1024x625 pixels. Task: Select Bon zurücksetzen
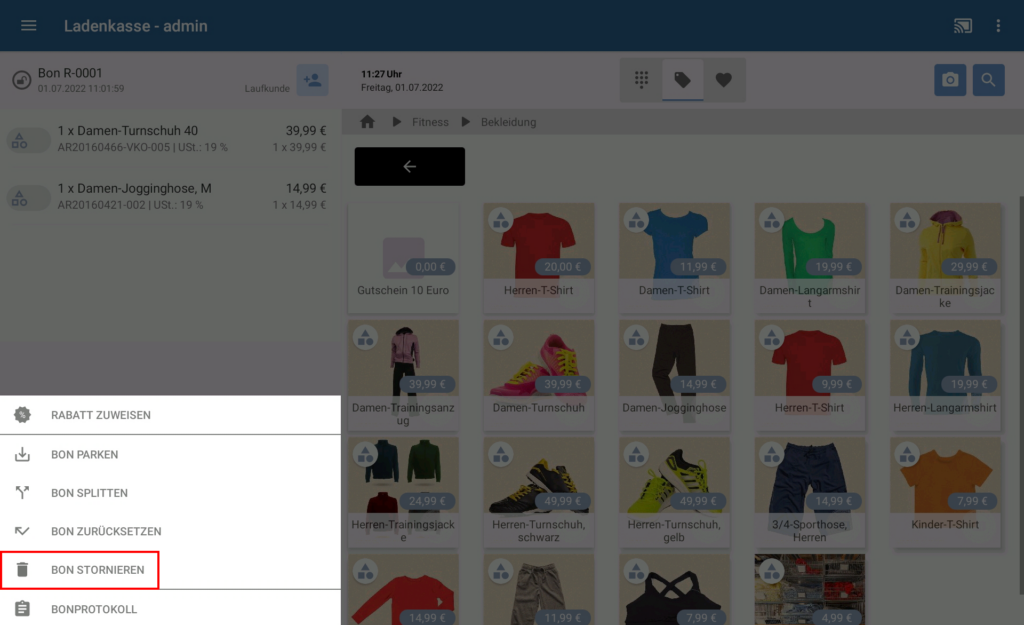106,532
